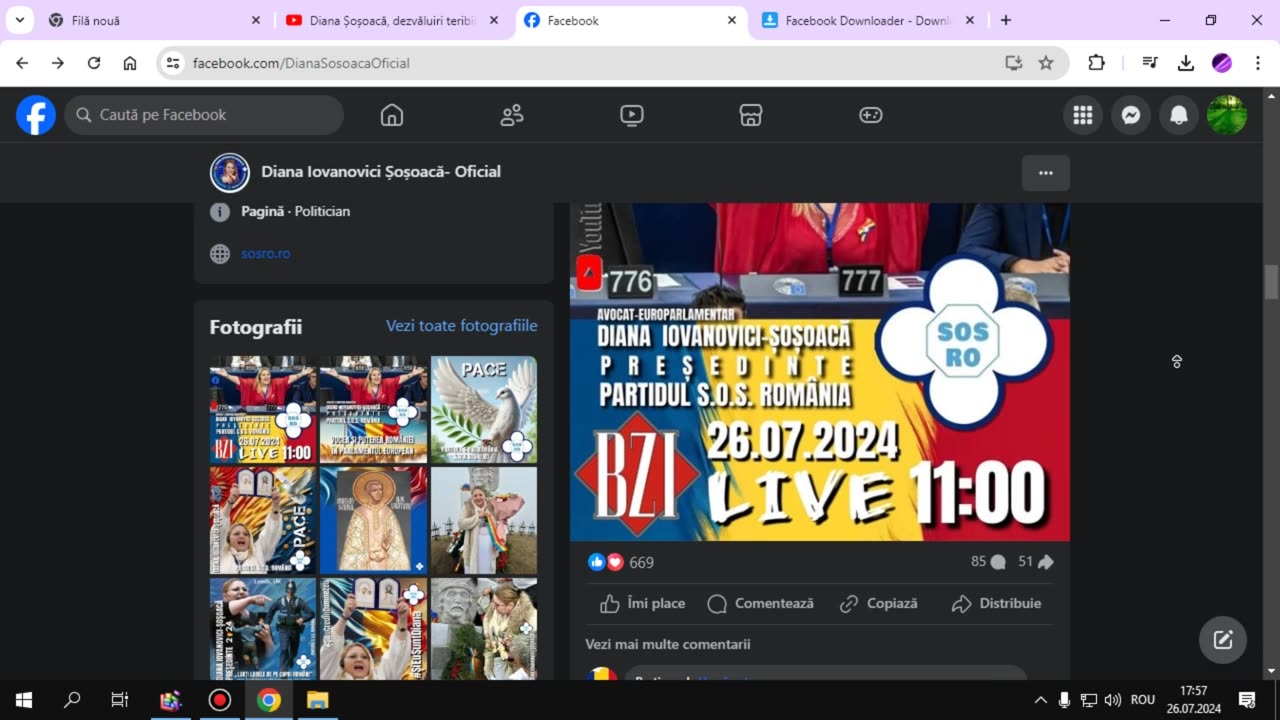This screenshot has height=720, width=1280.
Task: Open the Chrome extensions puzzle icon
Action: pyautogui.click(x=1096, y=63)
